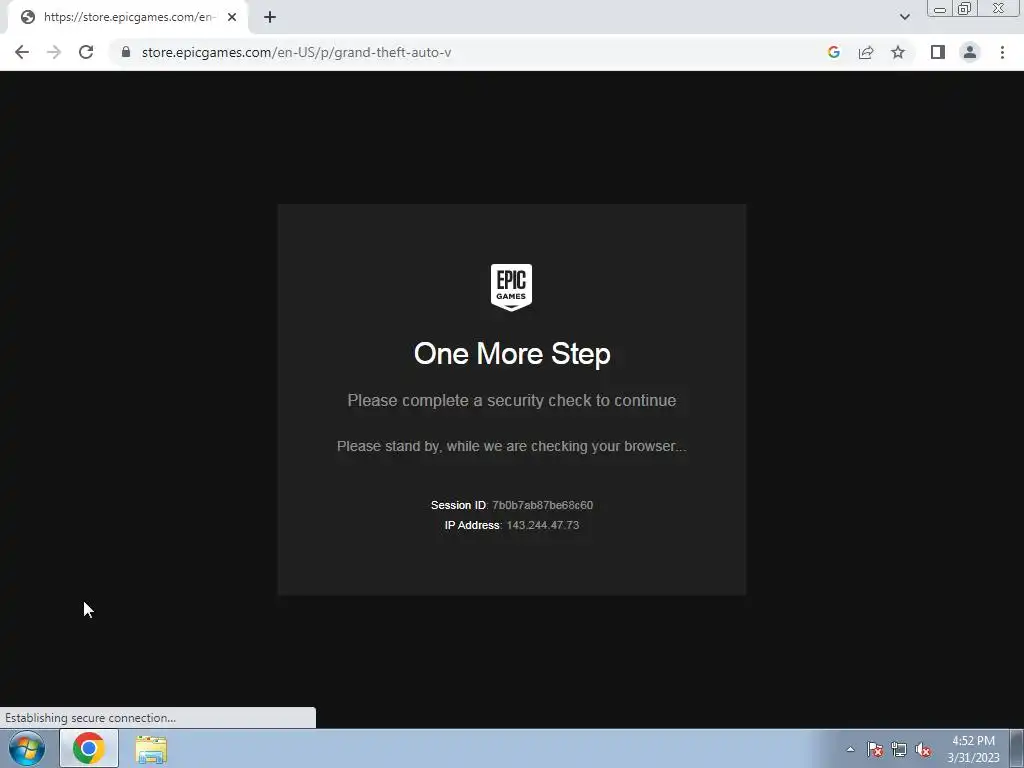This screenshot has width=1024, height=768.
Task: Expand the tab search dropdown
Action: coord(904,17)
